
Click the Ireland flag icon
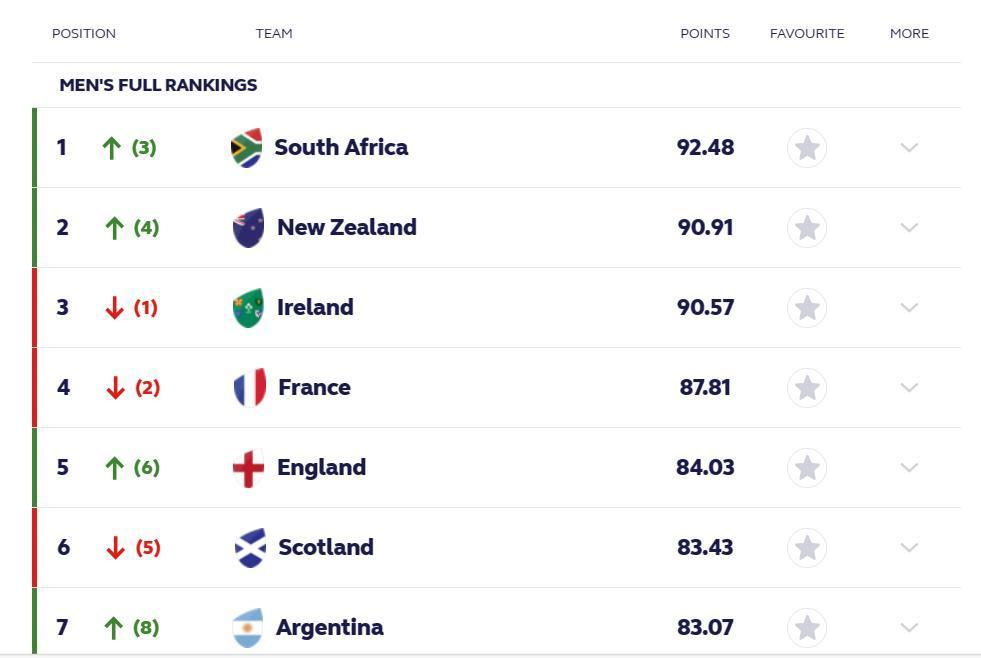click(x=248, y=308)
